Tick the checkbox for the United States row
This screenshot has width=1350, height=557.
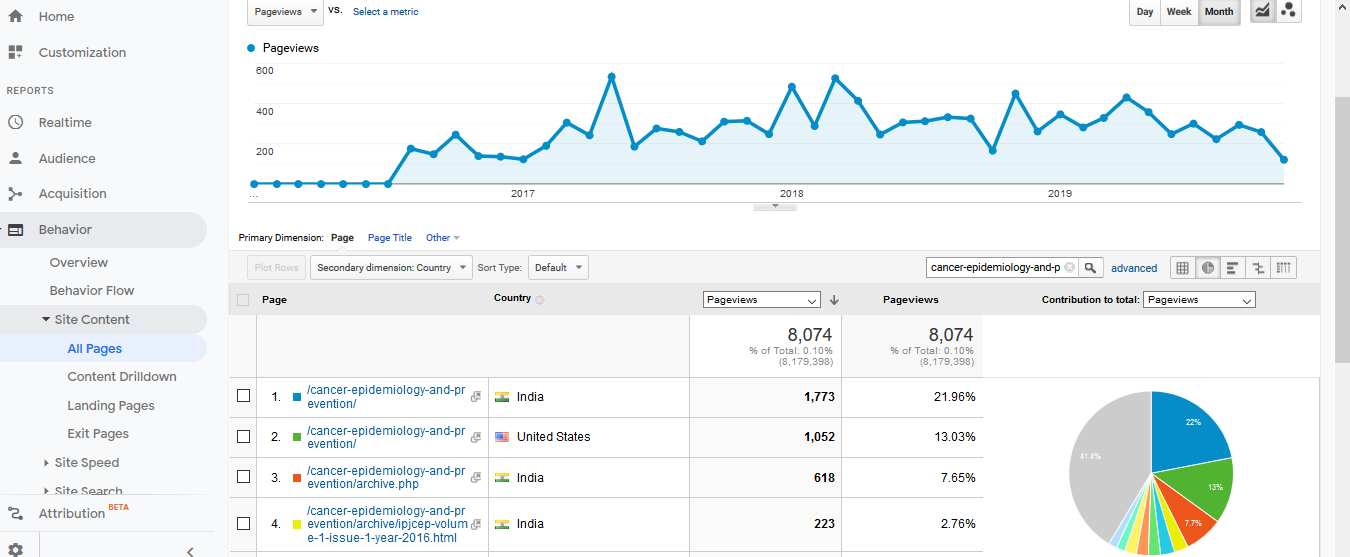point(243,437)
